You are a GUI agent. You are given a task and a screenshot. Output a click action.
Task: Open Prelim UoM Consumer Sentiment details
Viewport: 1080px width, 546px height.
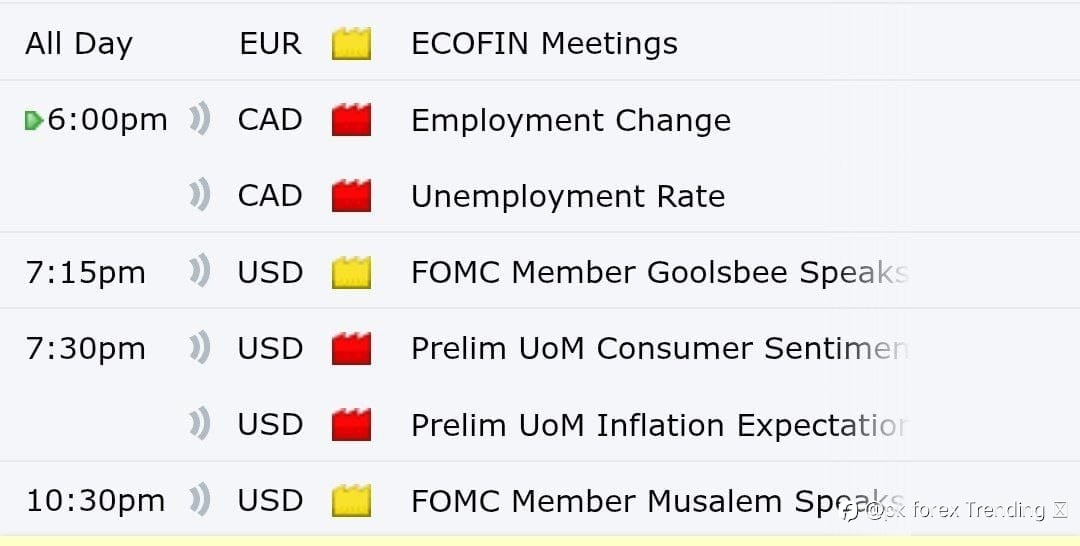[x=658, y=348]
